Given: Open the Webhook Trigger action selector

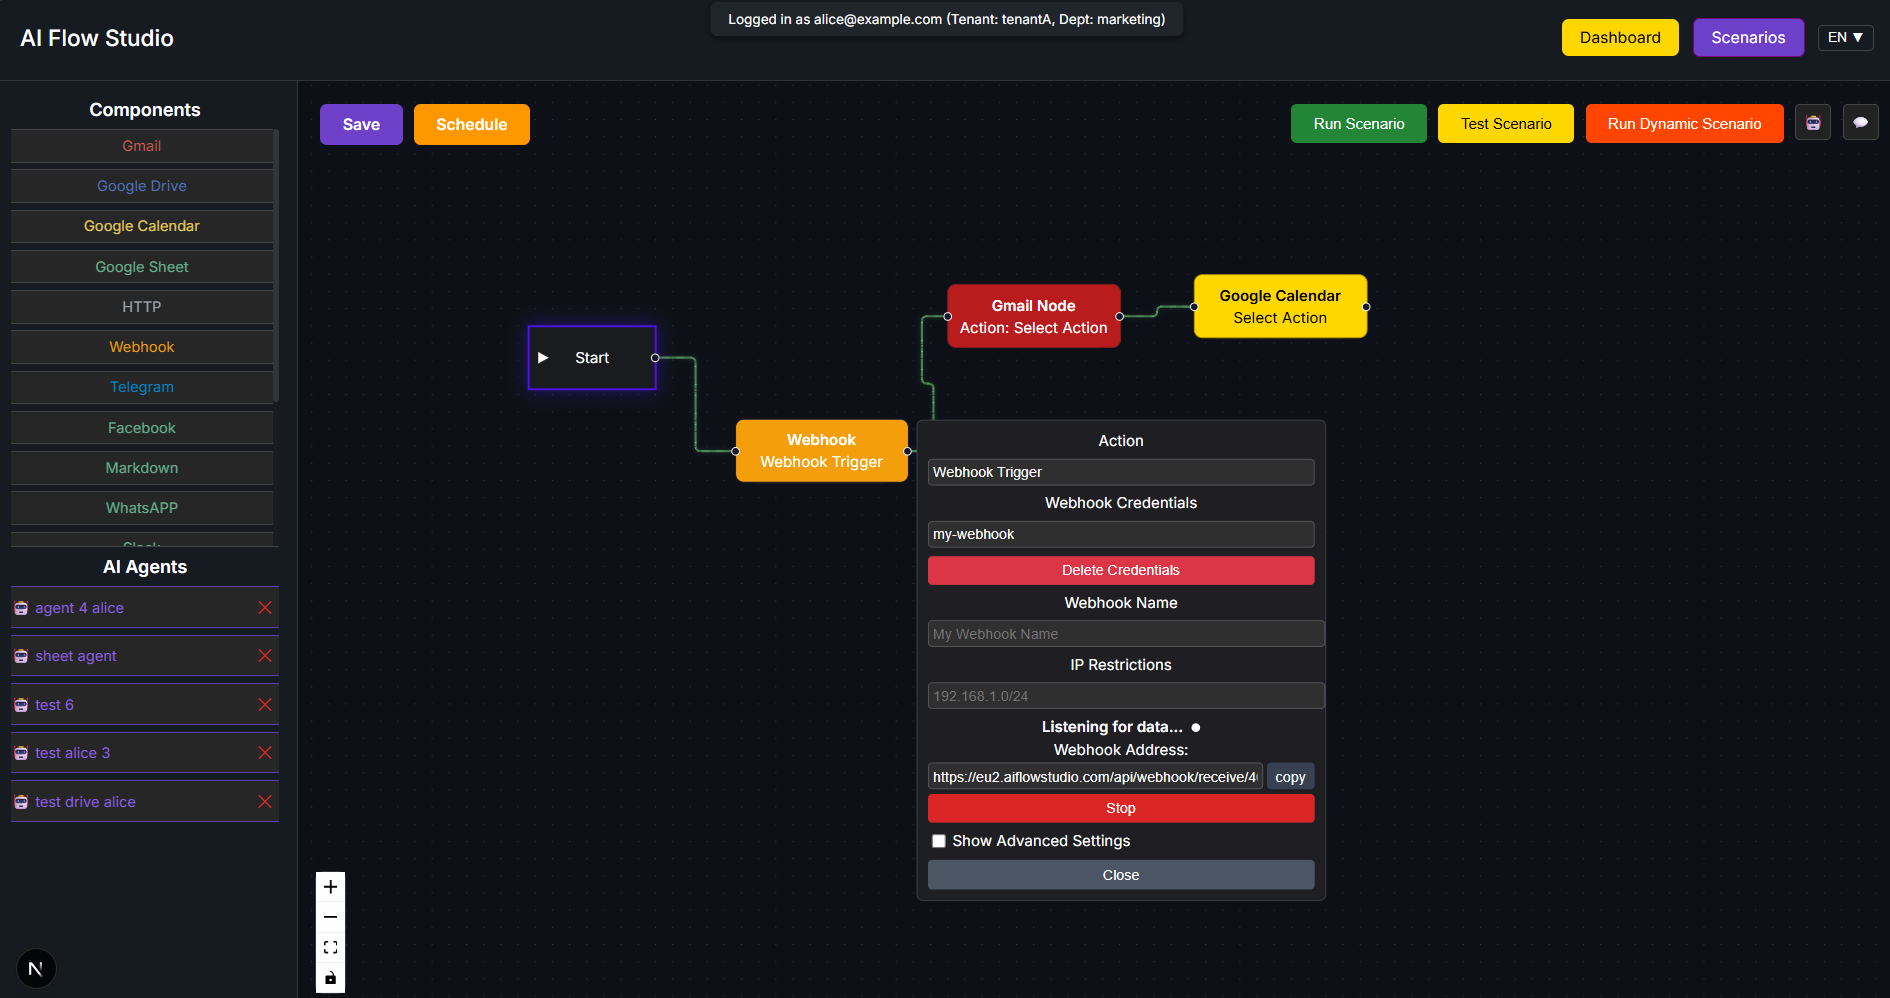Looking at the screenshot, I should point(1120,472).
